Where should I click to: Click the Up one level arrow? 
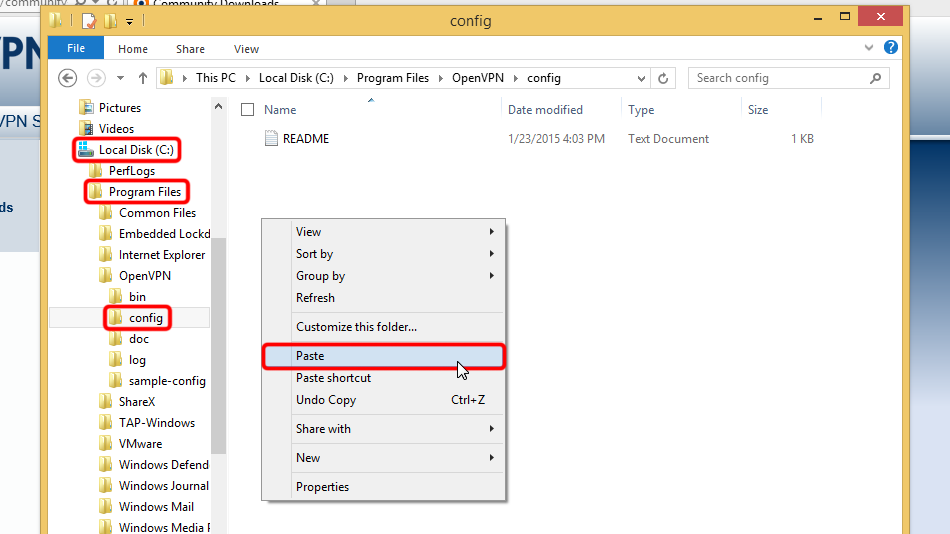(143, 78)
